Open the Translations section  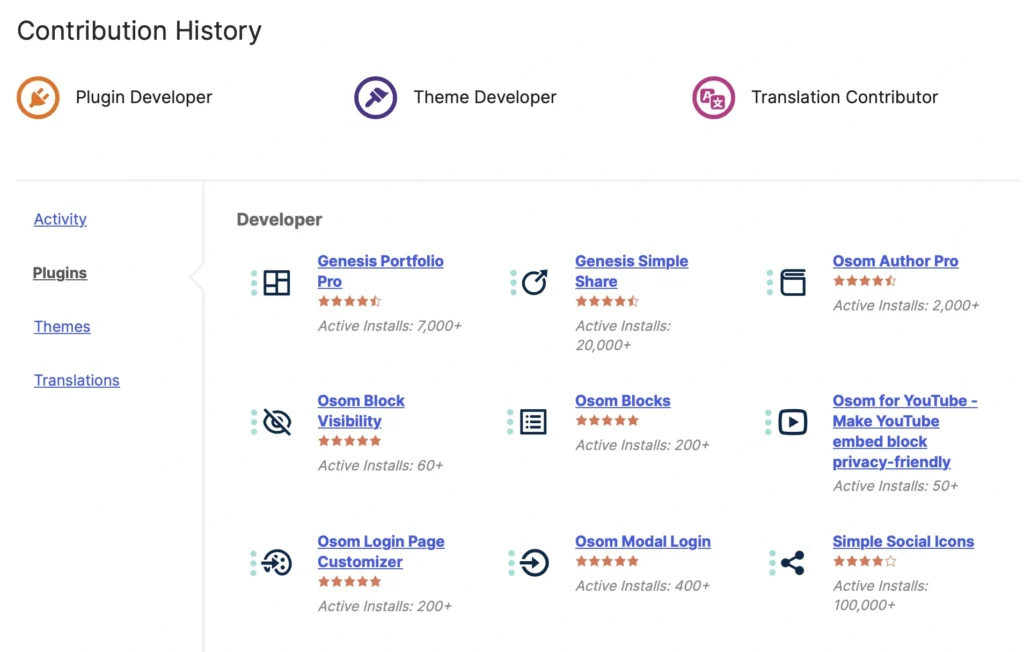point(76,380)
